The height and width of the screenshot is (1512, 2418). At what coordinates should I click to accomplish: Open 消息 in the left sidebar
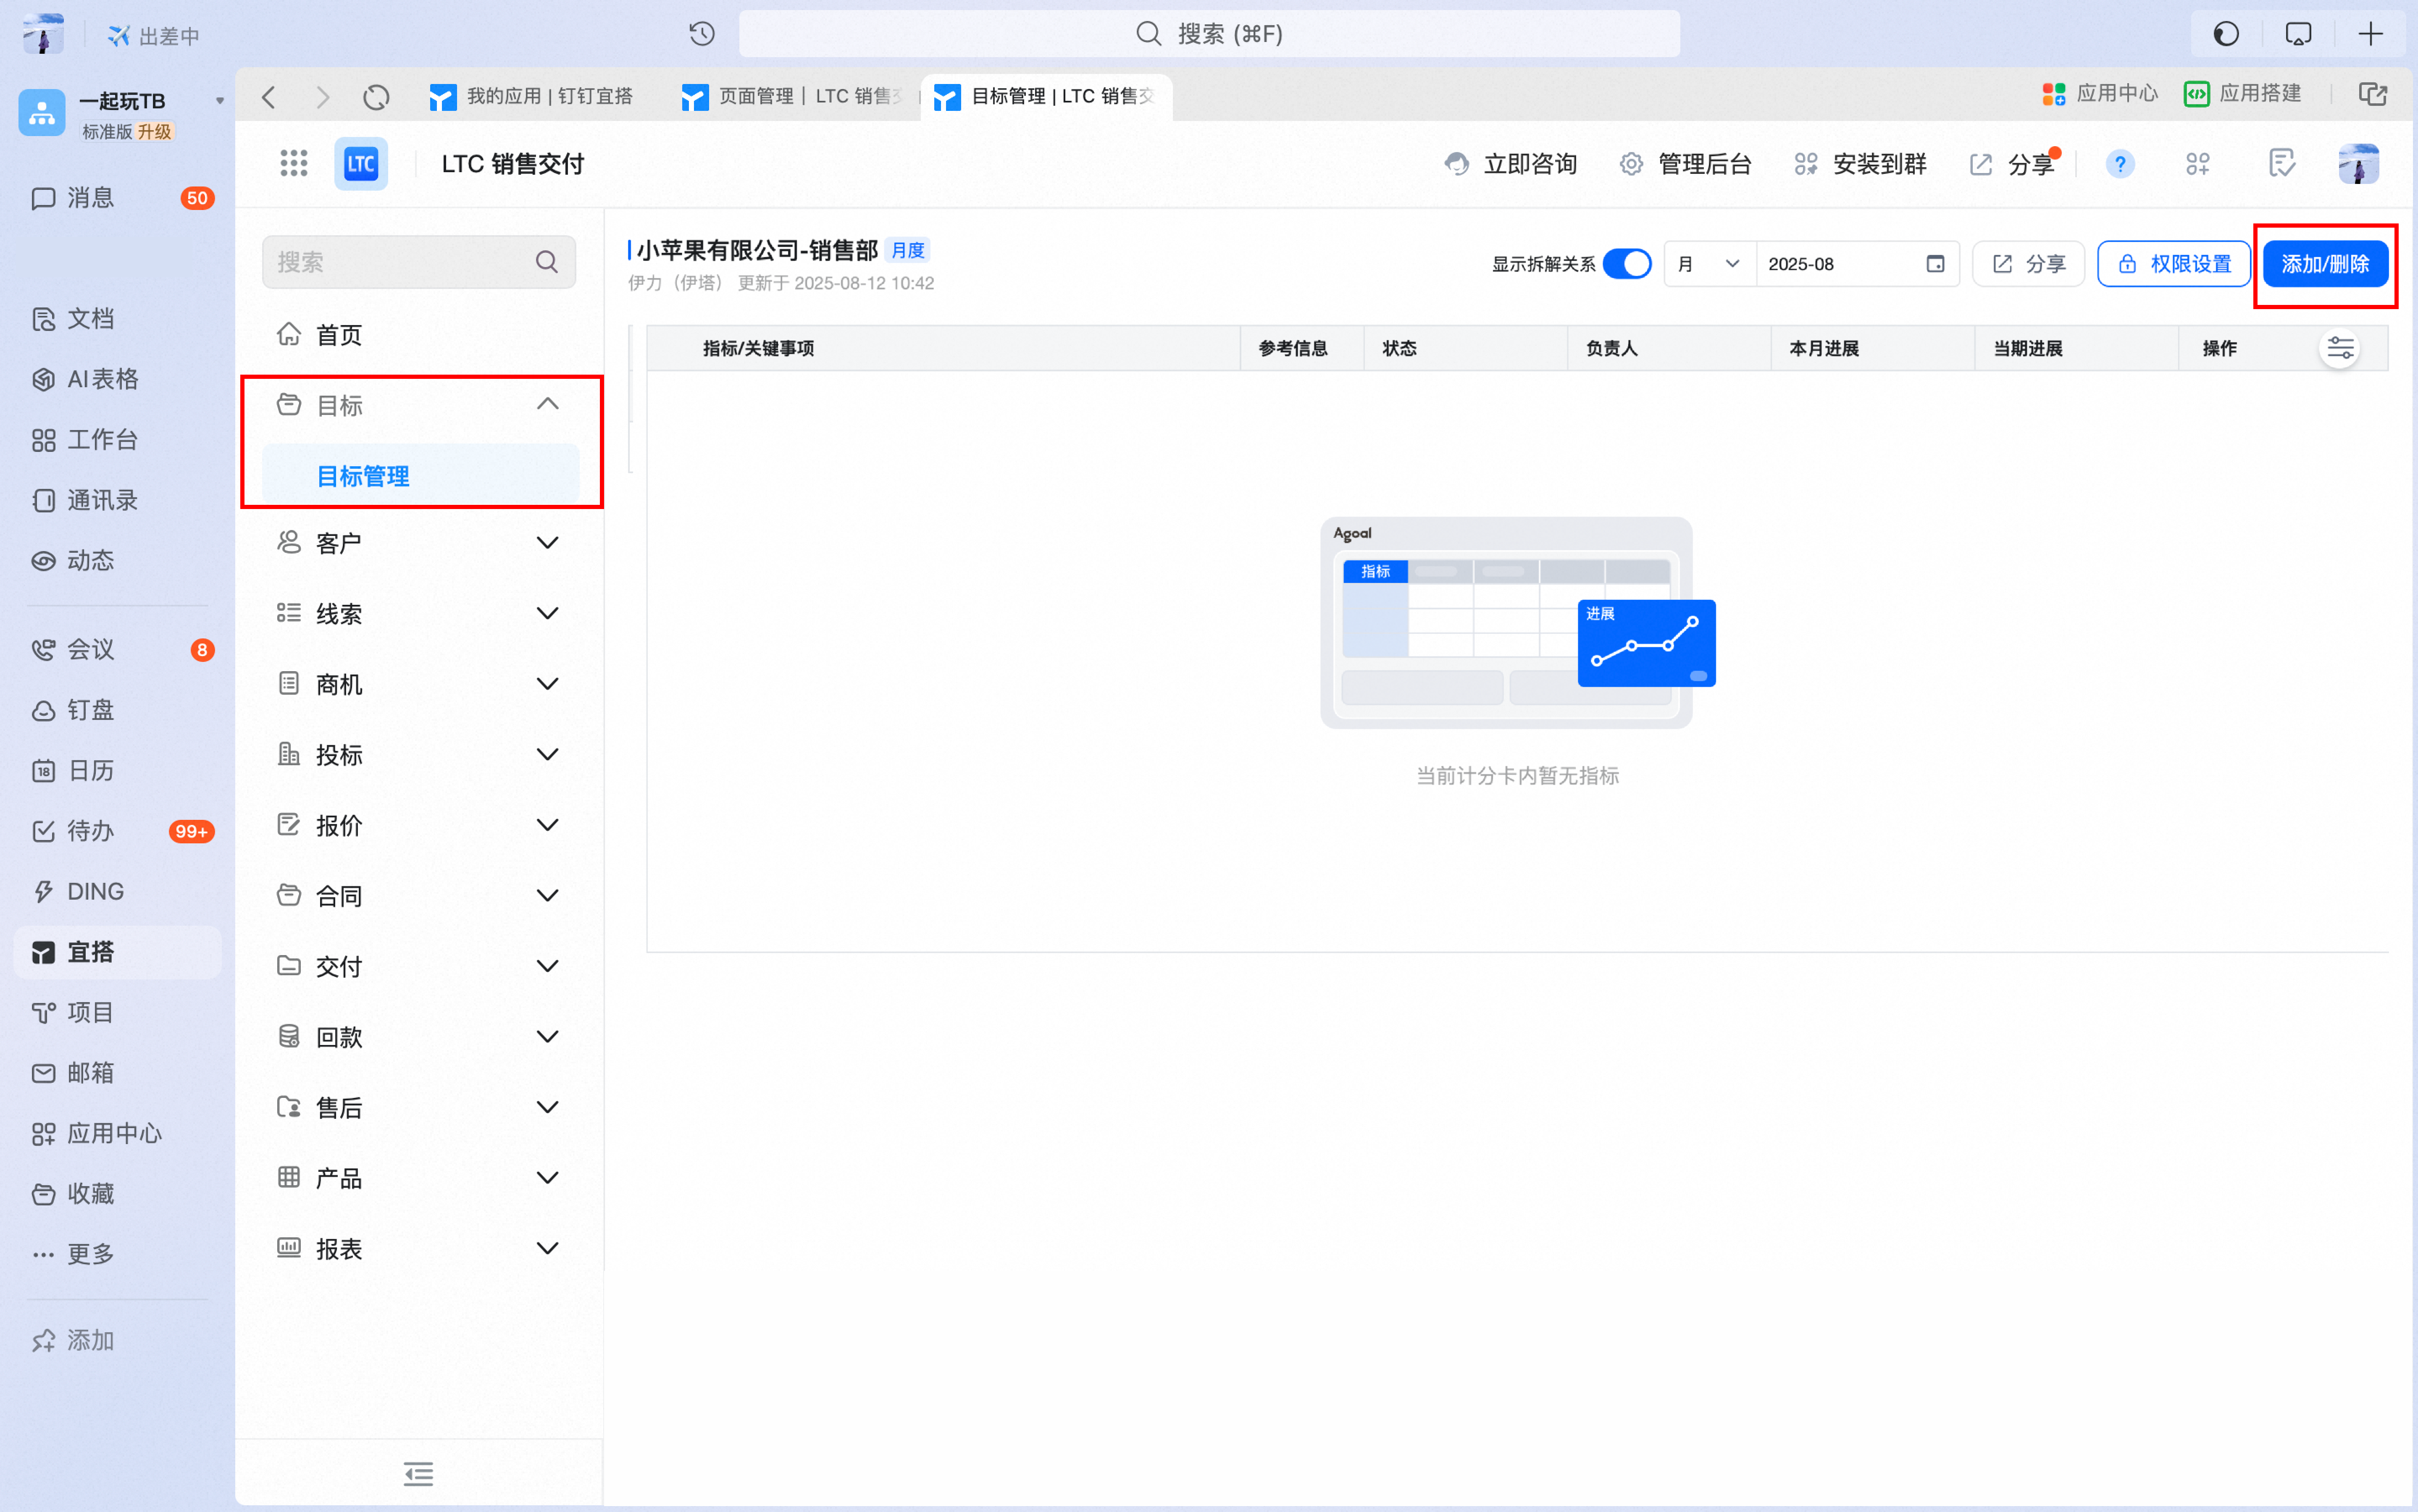(118, 198)
